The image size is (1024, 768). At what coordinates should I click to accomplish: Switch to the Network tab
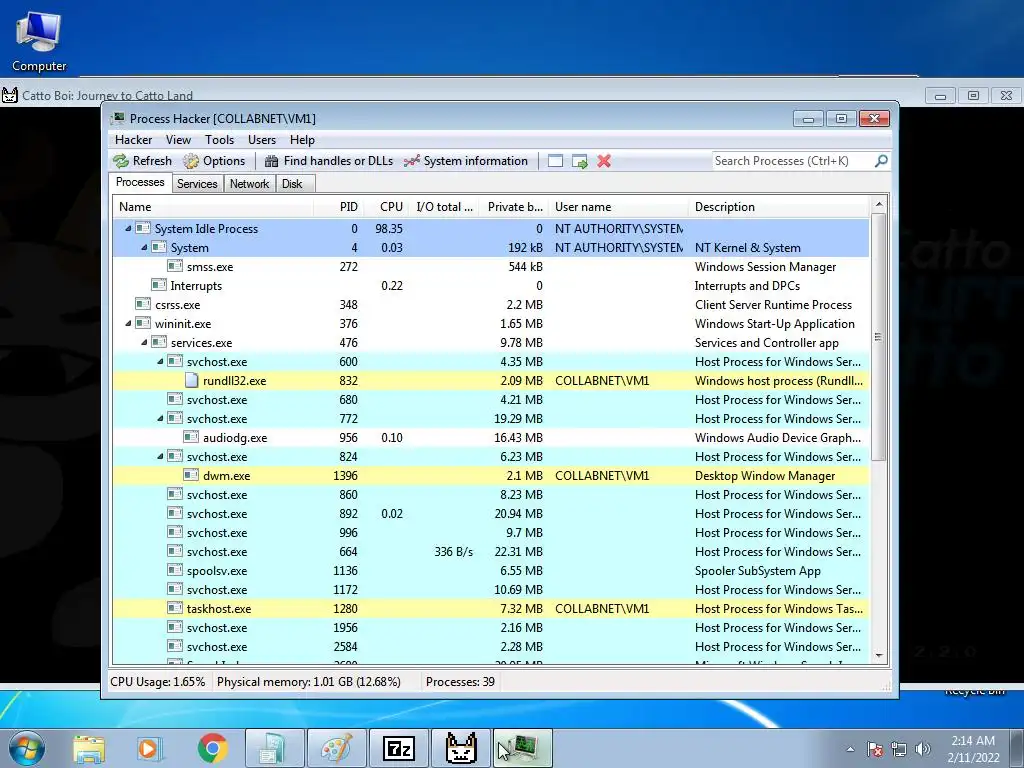click(x=249, y=184)
